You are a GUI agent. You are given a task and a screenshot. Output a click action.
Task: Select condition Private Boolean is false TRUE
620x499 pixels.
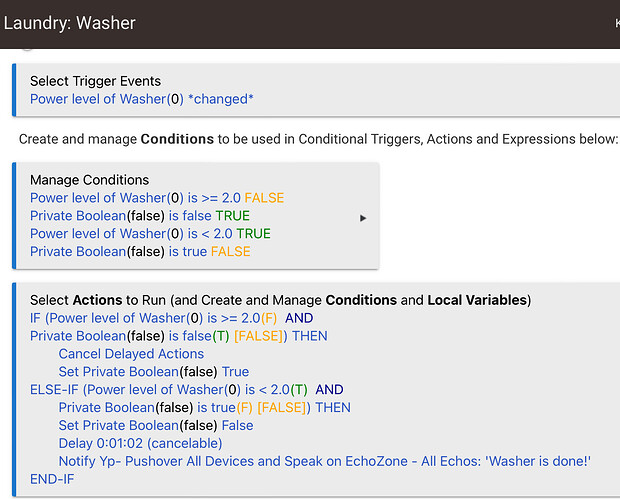coord(140,215)
